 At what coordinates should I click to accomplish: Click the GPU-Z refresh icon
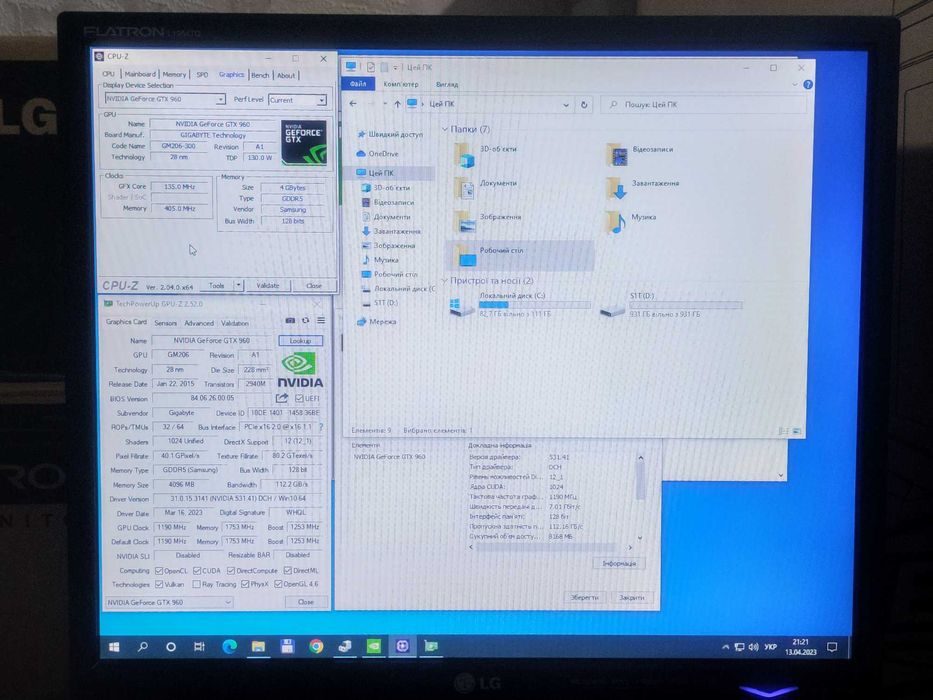[305, 320]
